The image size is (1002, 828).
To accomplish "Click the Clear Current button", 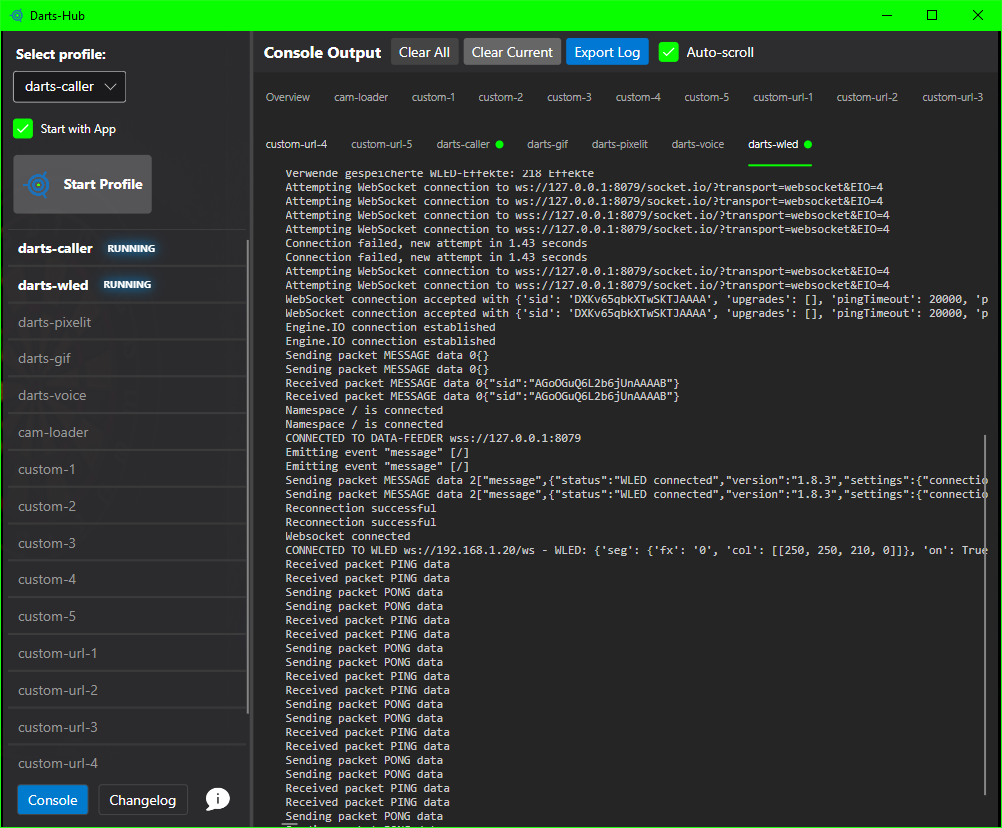I will point(512,52).
